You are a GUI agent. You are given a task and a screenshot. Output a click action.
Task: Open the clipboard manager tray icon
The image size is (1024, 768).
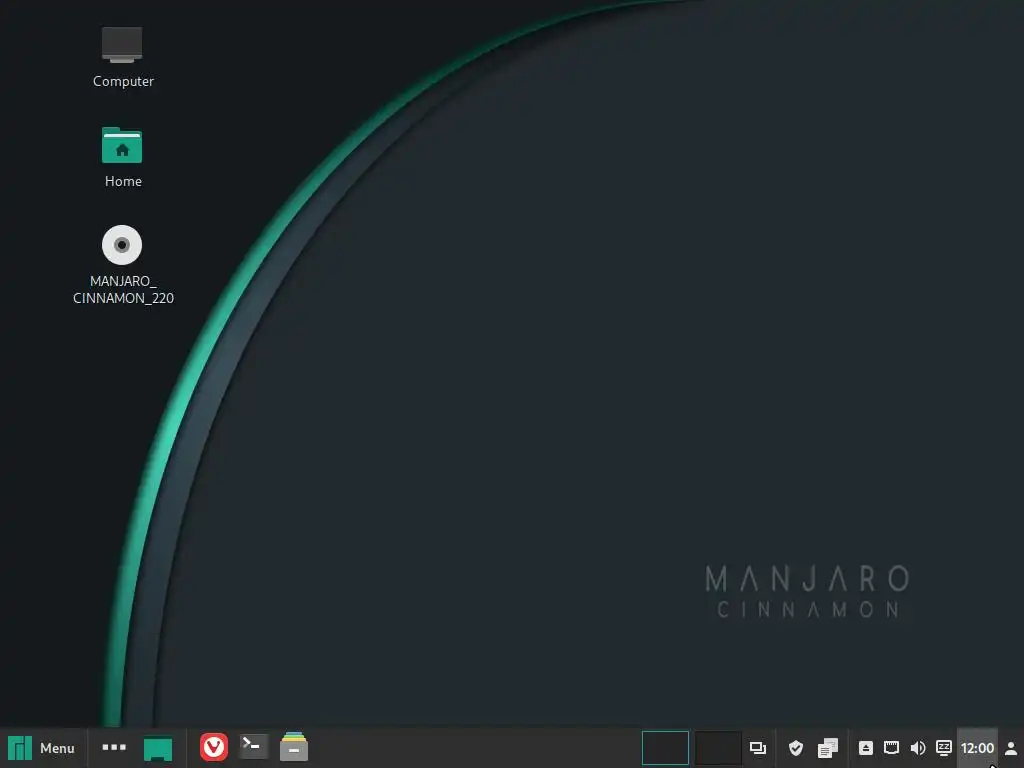(827, 748)
